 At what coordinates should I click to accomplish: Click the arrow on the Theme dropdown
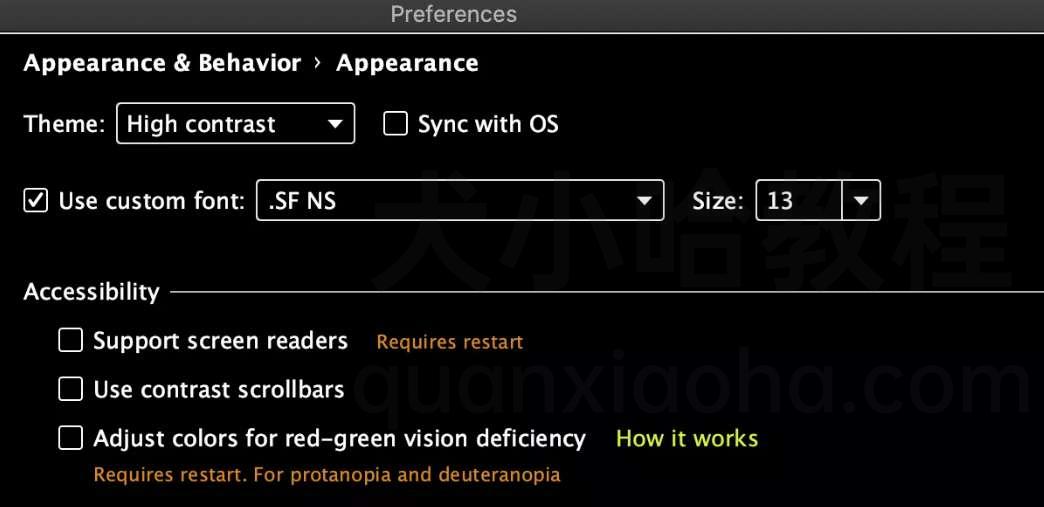pos(336,124)
